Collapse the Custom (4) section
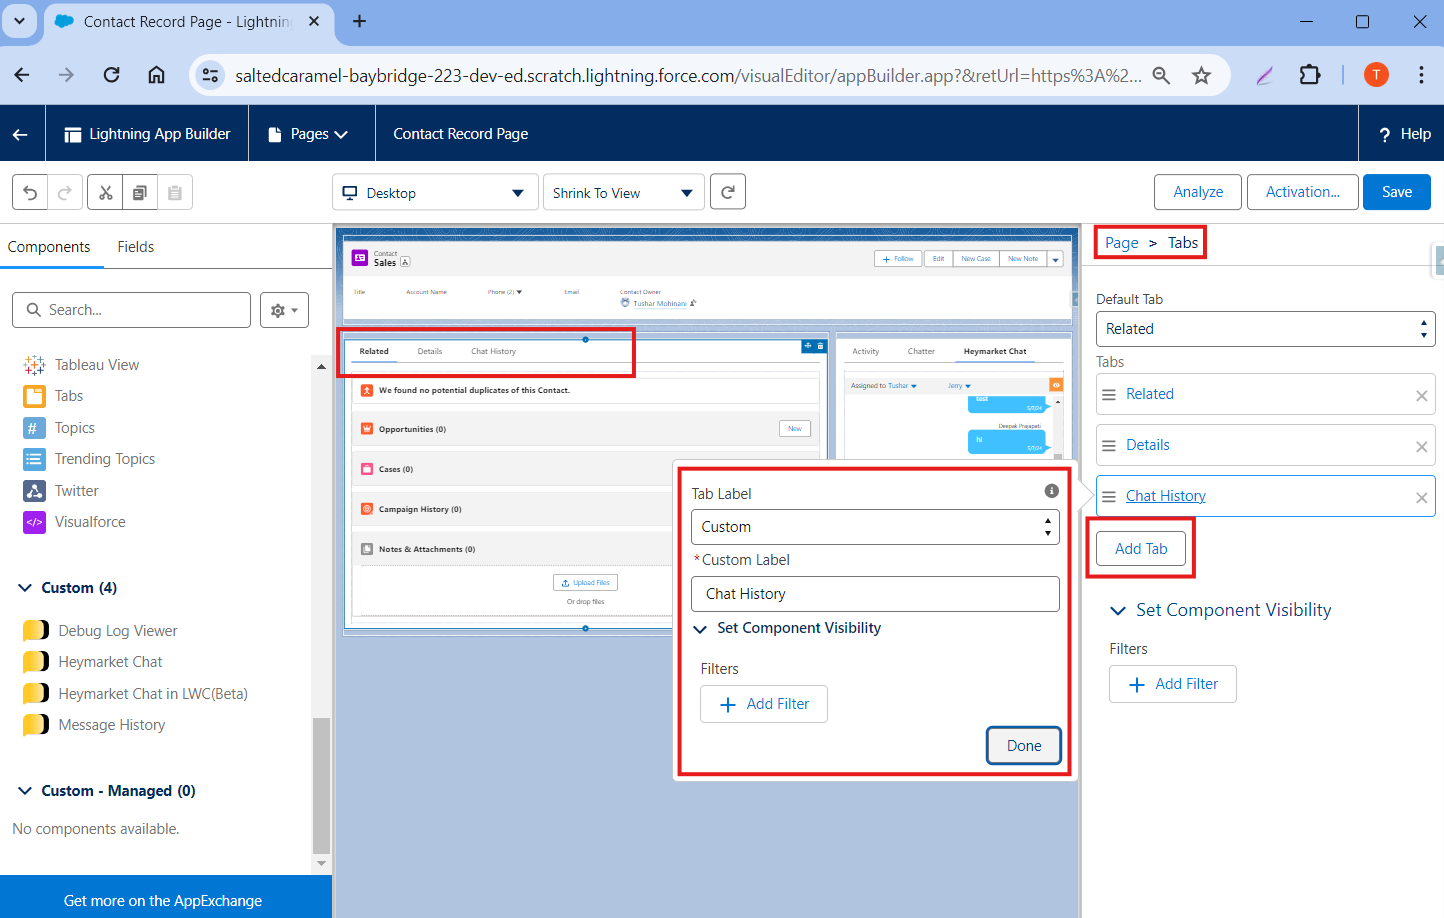This screenshot has width=1444, height=918. click(25, 588)
